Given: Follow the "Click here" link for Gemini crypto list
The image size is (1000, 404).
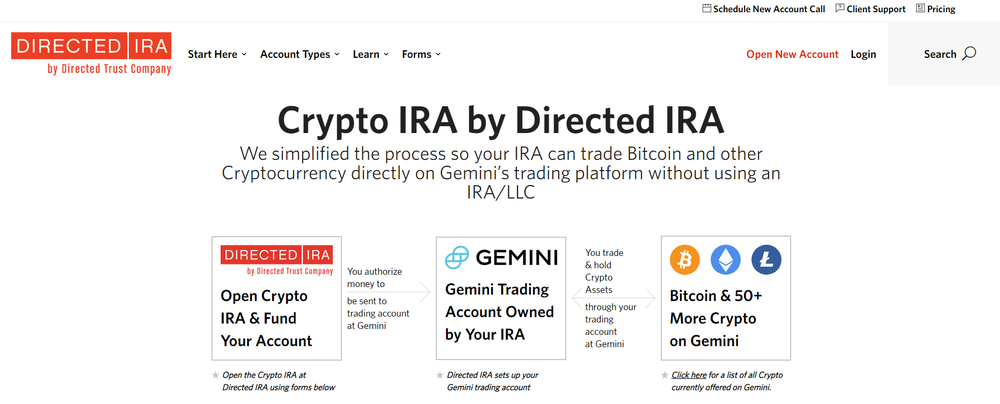Looking at the screenshot, I should [x=689, y=375].
